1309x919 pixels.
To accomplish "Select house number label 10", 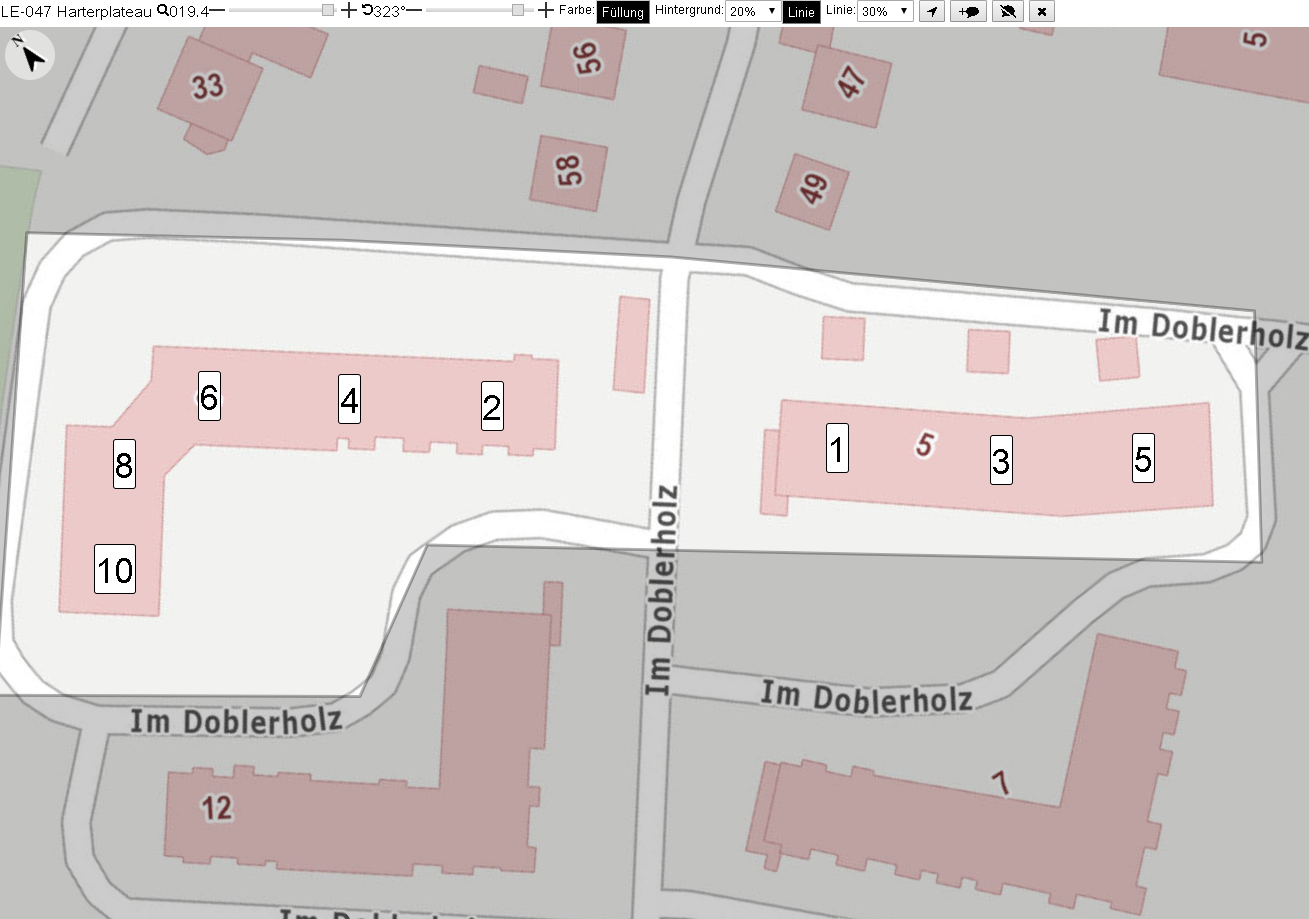I will (x=115, y=569).
